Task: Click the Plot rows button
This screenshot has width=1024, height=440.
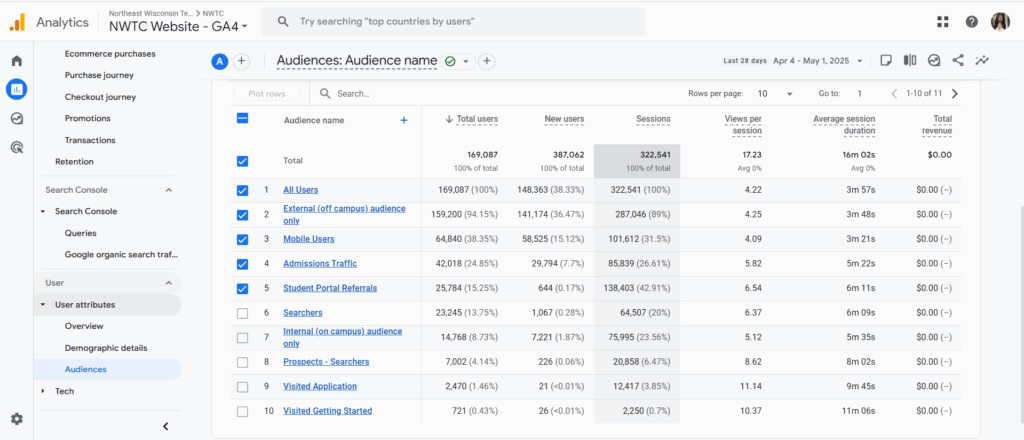Action: 266,93
